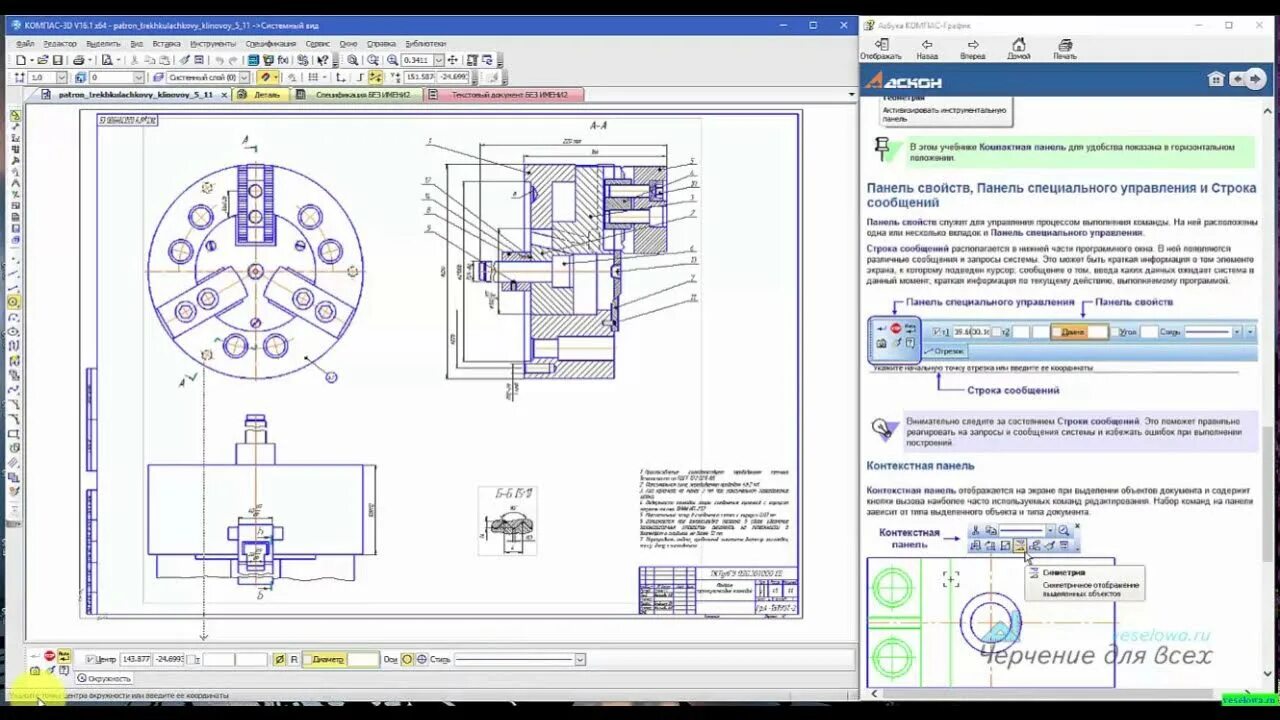1280x720 pixels.
Task: Click the Контекстная панель heading
Action: click(920, 466)
